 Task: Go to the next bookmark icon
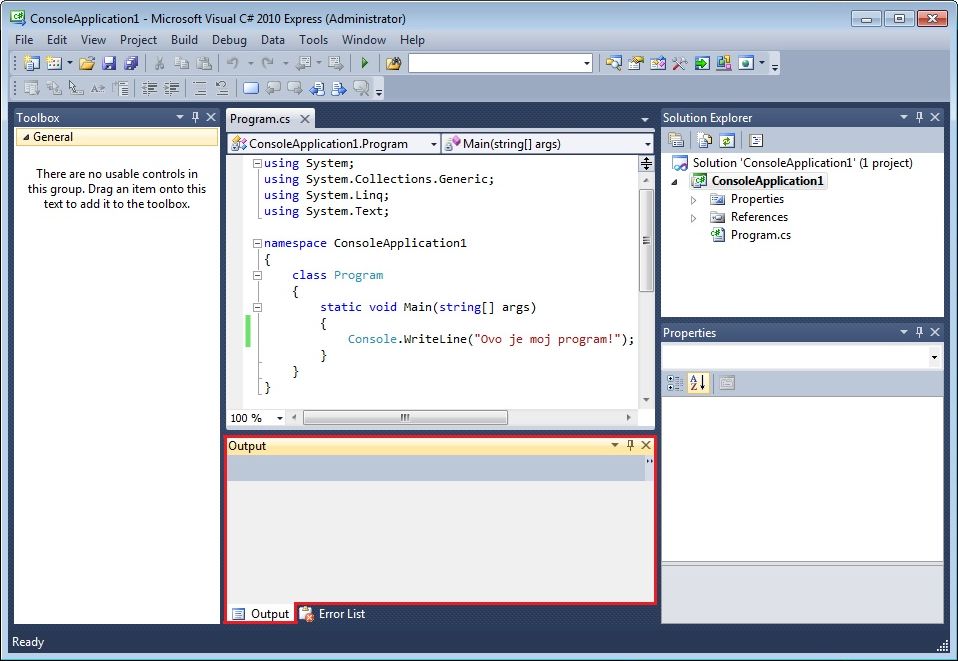(295, 89)
